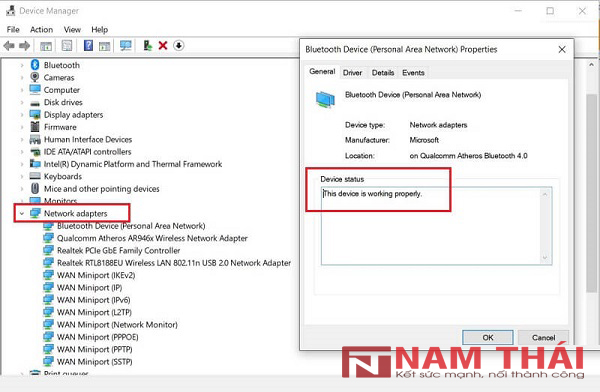The image size is (600, 392).
Task: Click the Display adapters icon
Action: click(x=35, y=114)
